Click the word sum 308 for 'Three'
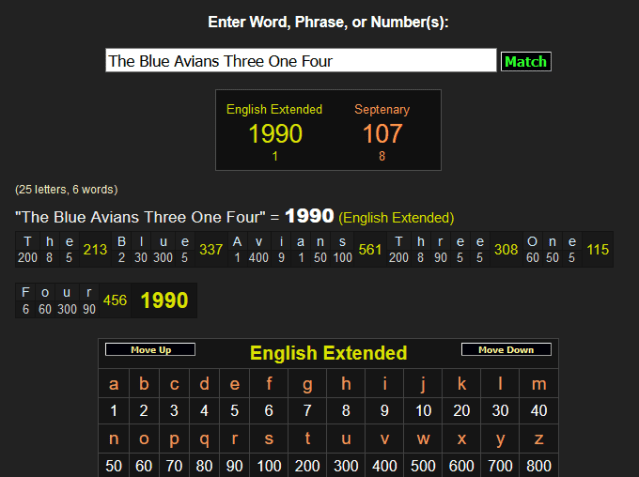The image size is (639, 477). [506, 250]
